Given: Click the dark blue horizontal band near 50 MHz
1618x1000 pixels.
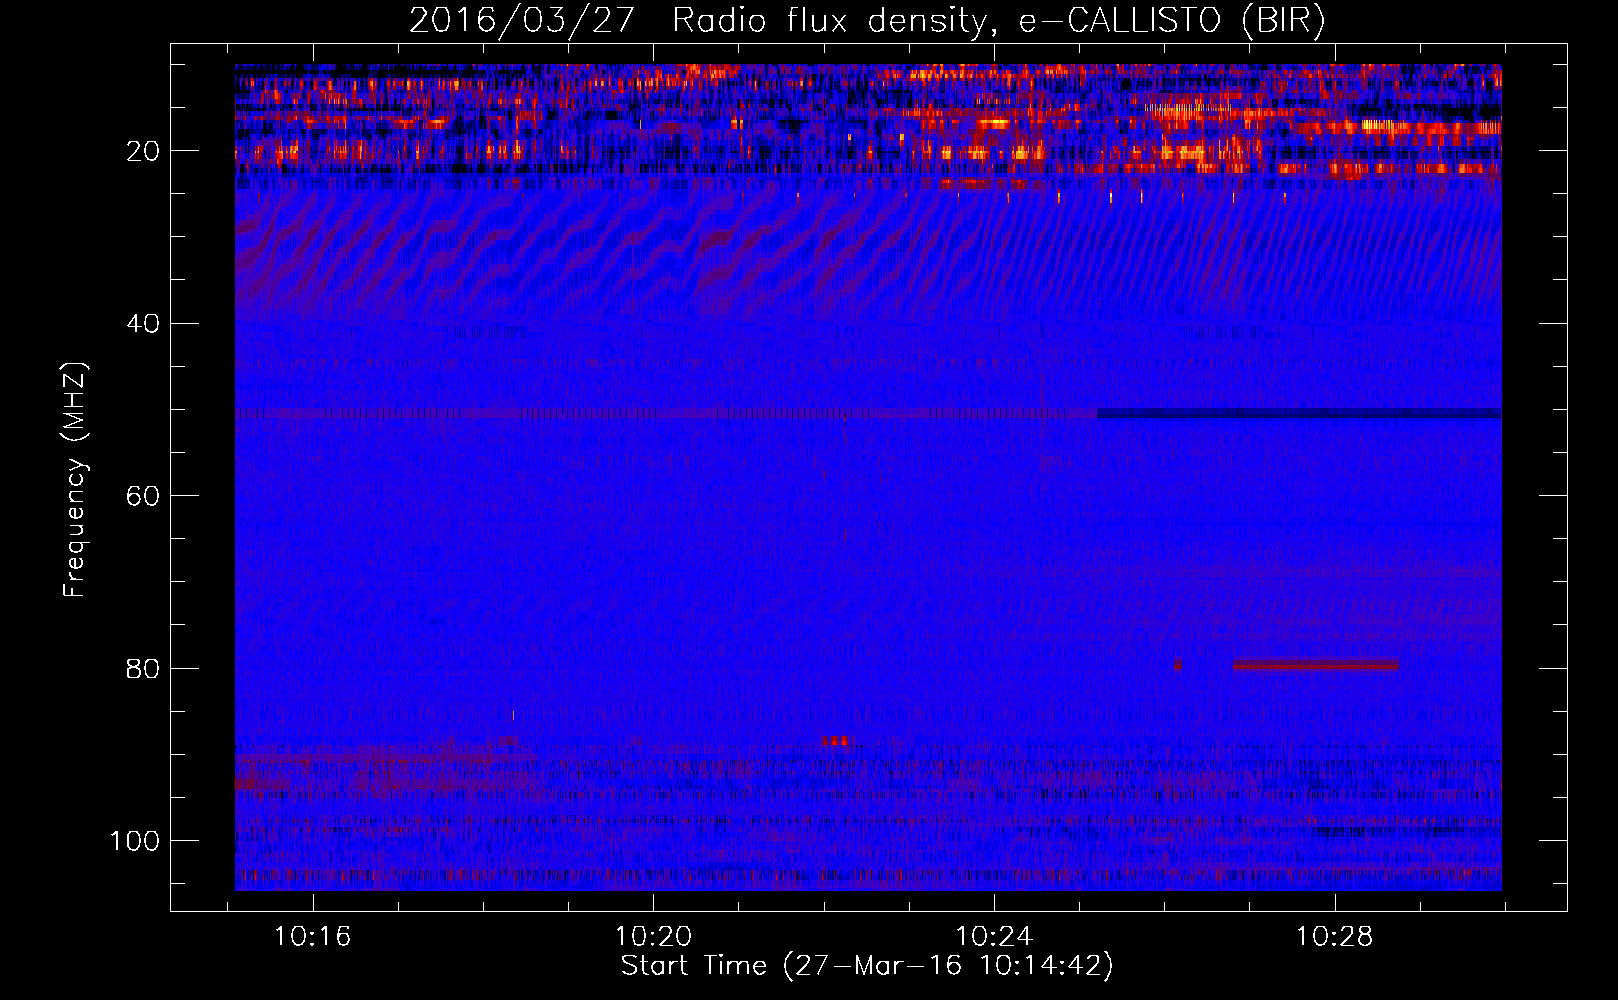Looking at the screenshot, I should pyautogui.click(x=1299, y=413).
